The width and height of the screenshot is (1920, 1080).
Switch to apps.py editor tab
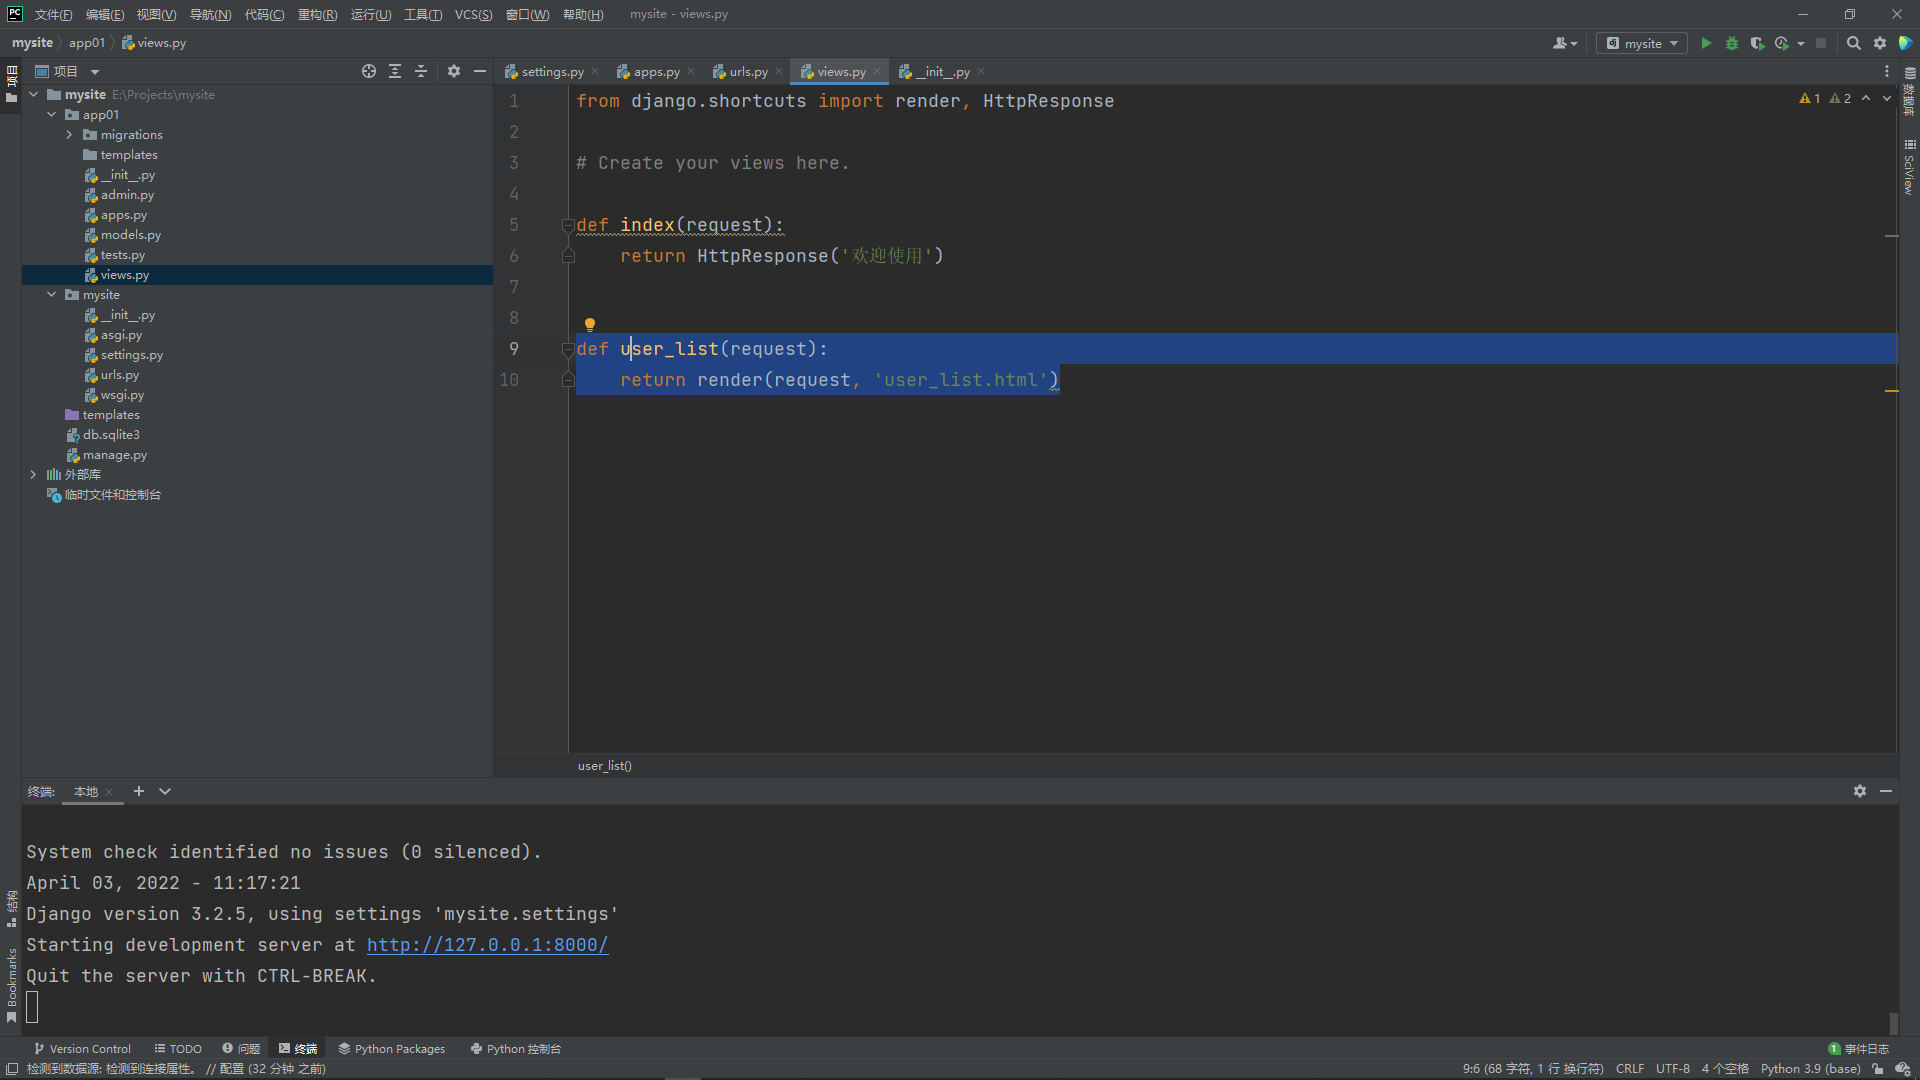(x=656, y=72)
